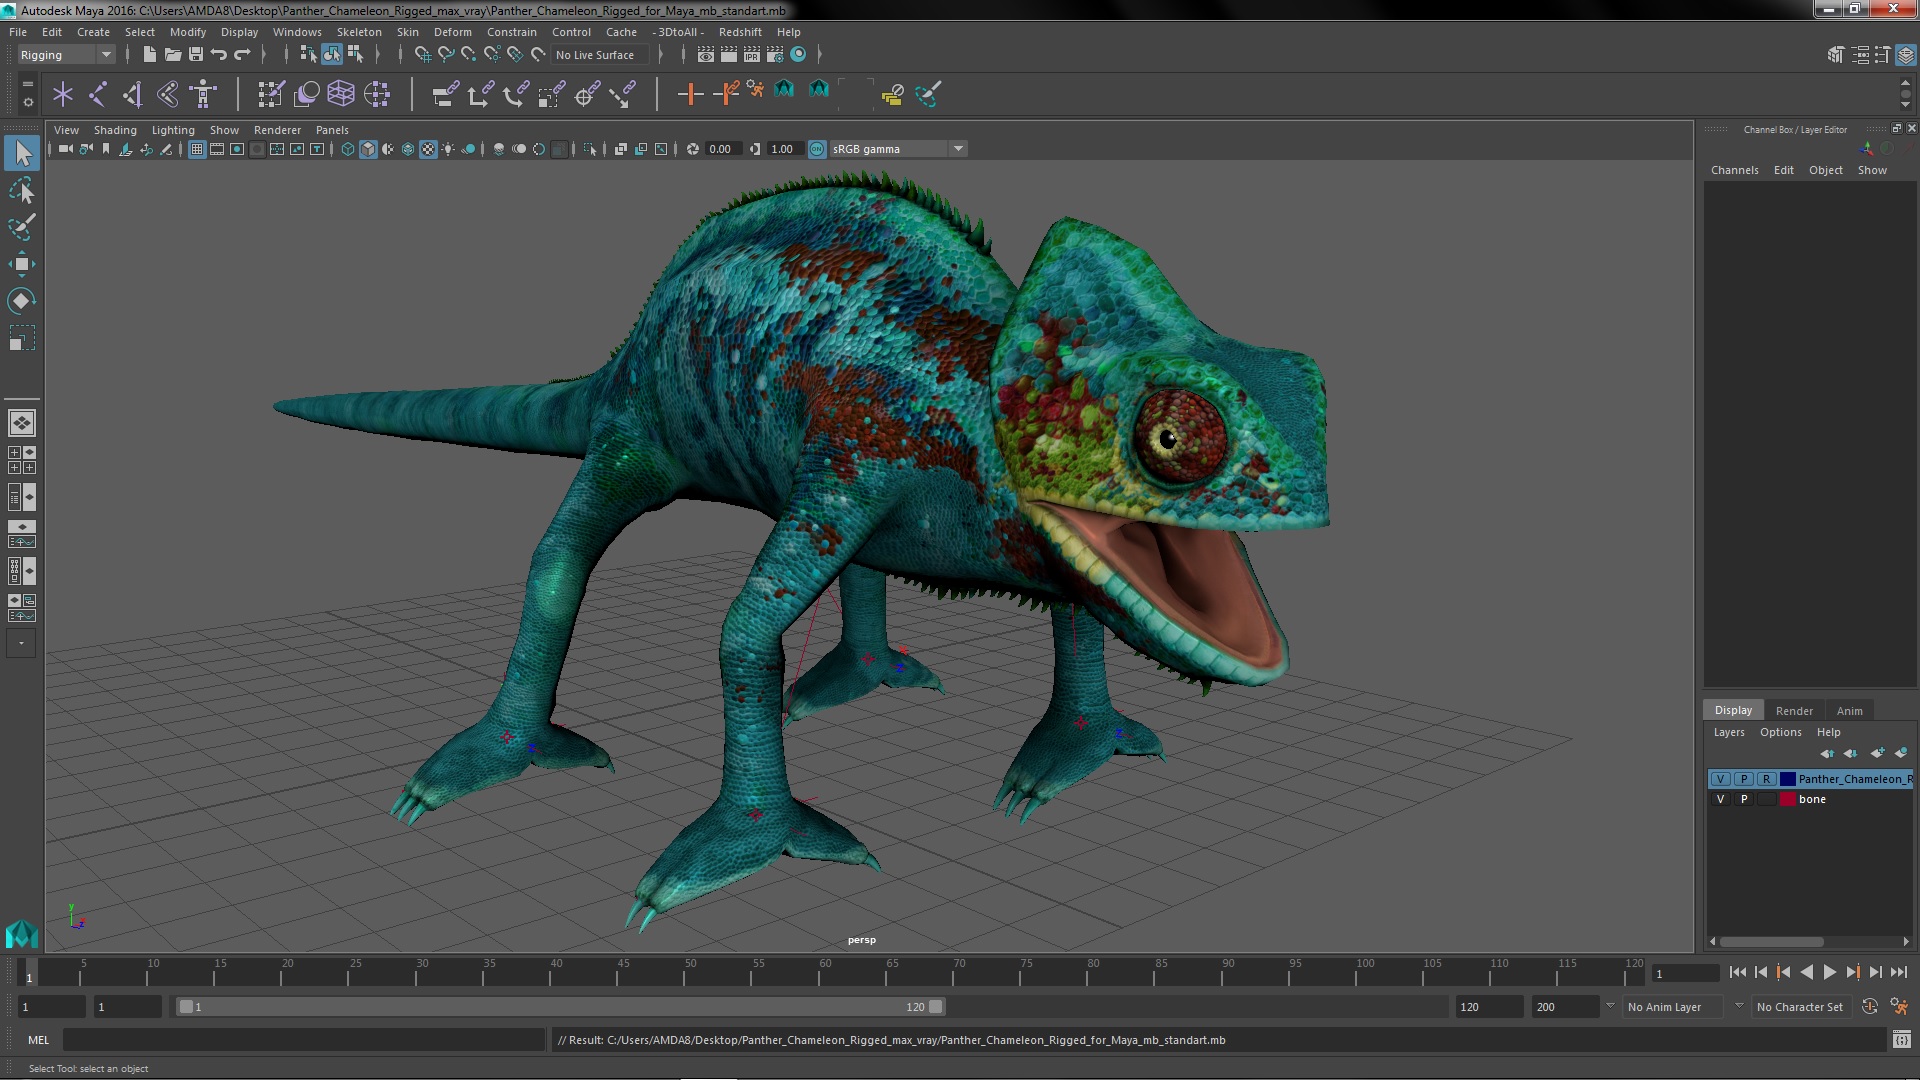Viewport: 1920px width, 1080px height.
Task: Select the Rotate tool in the toolbox
Action: pyautogui.click(x=21, y=301)
